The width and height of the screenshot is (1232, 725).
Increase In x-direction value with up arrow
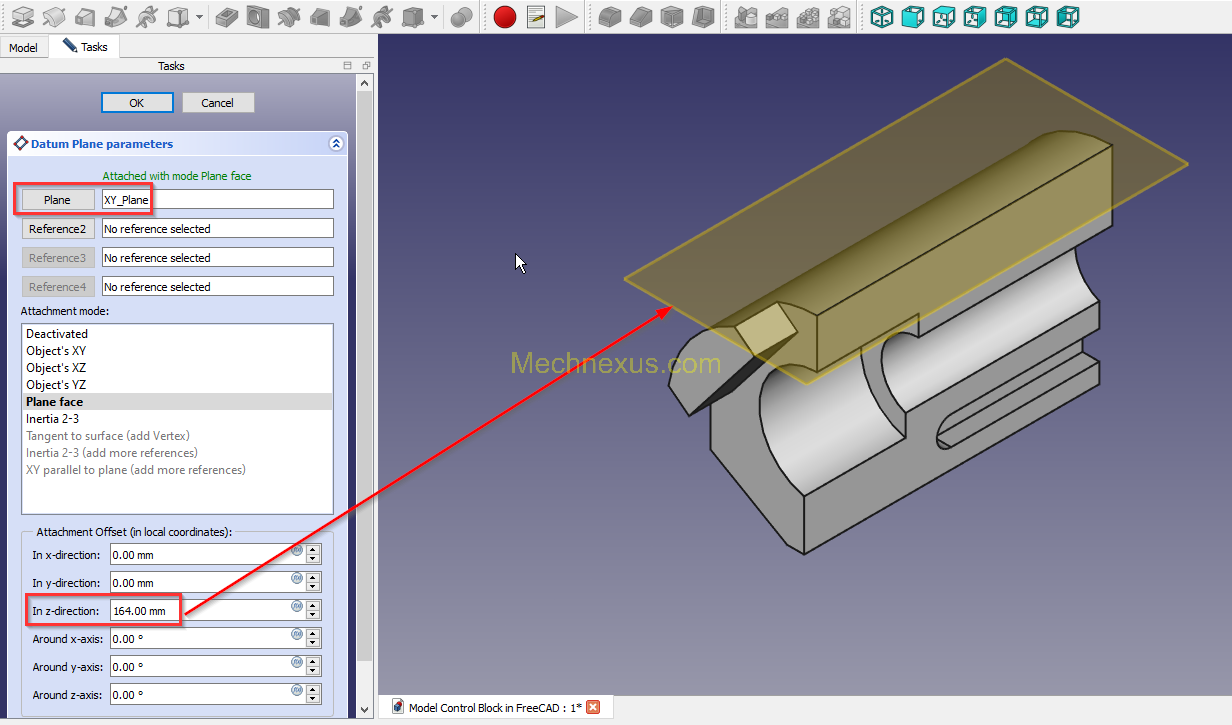(x=313, y=549)
